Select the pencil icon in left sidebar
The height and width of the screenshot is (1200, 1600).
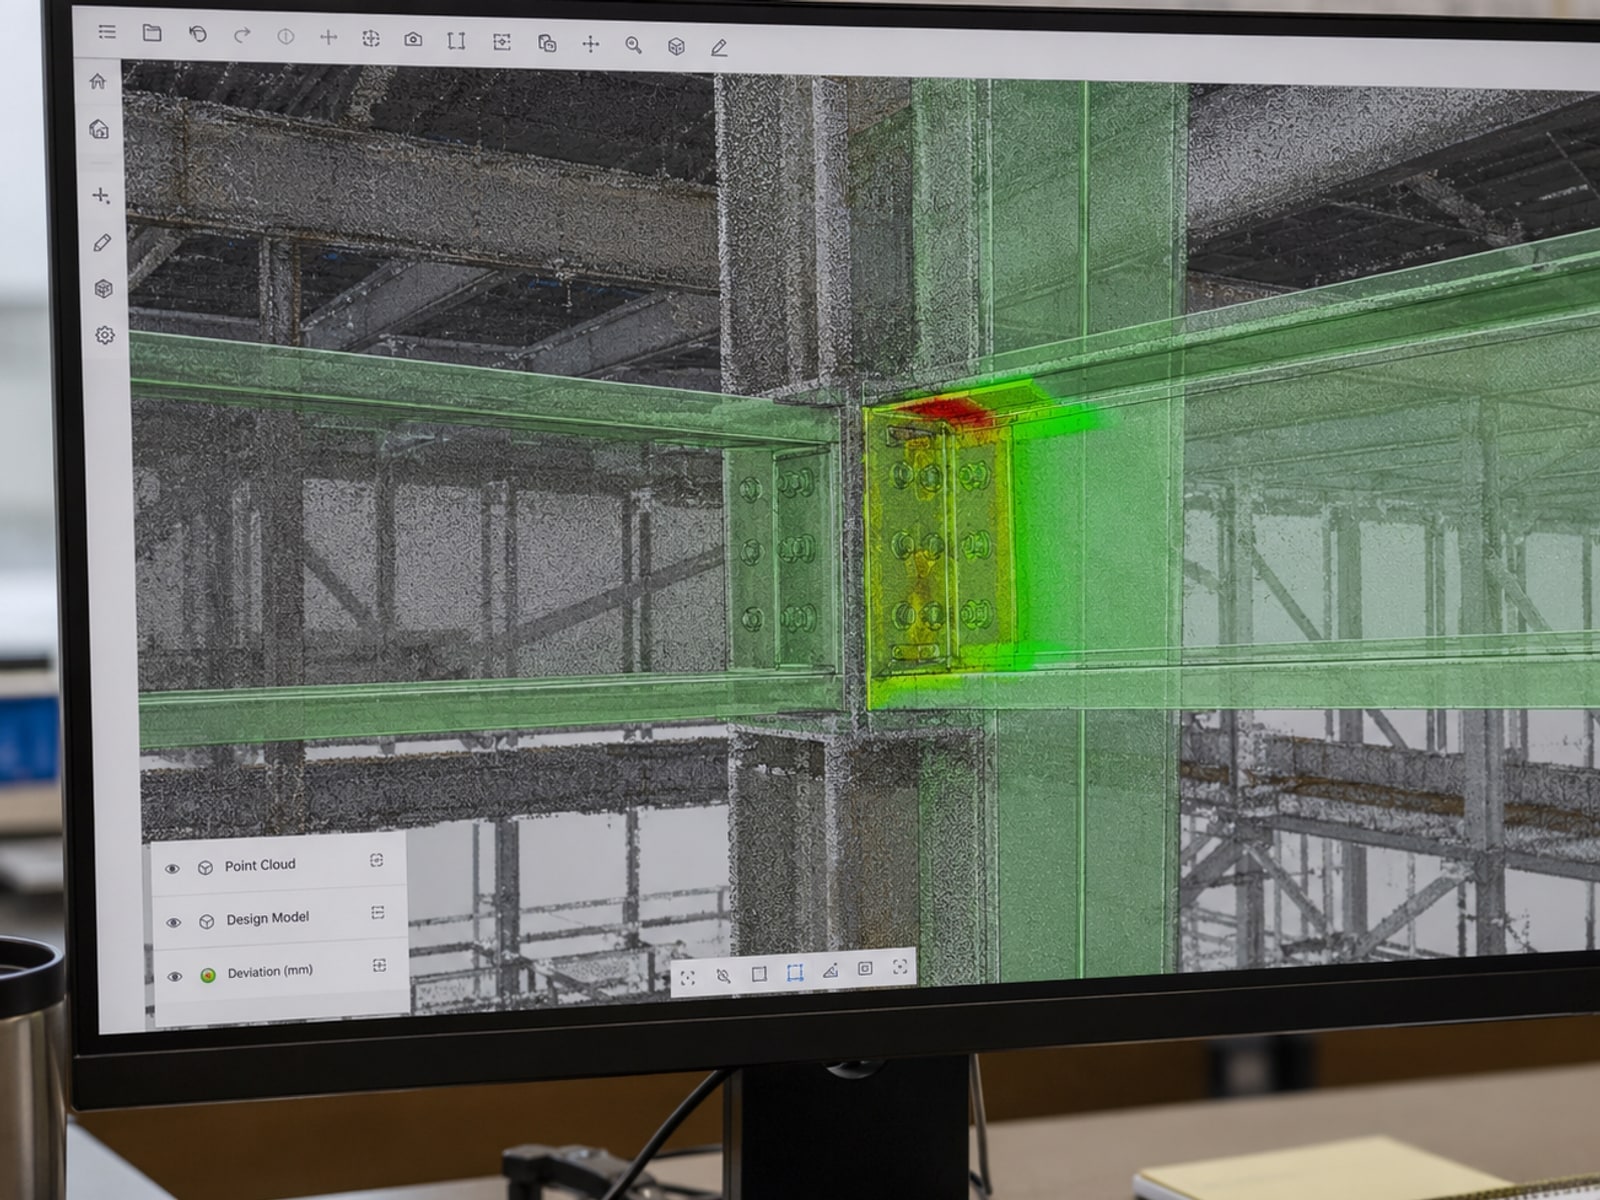pyautogui.click(x=102, y=243)
